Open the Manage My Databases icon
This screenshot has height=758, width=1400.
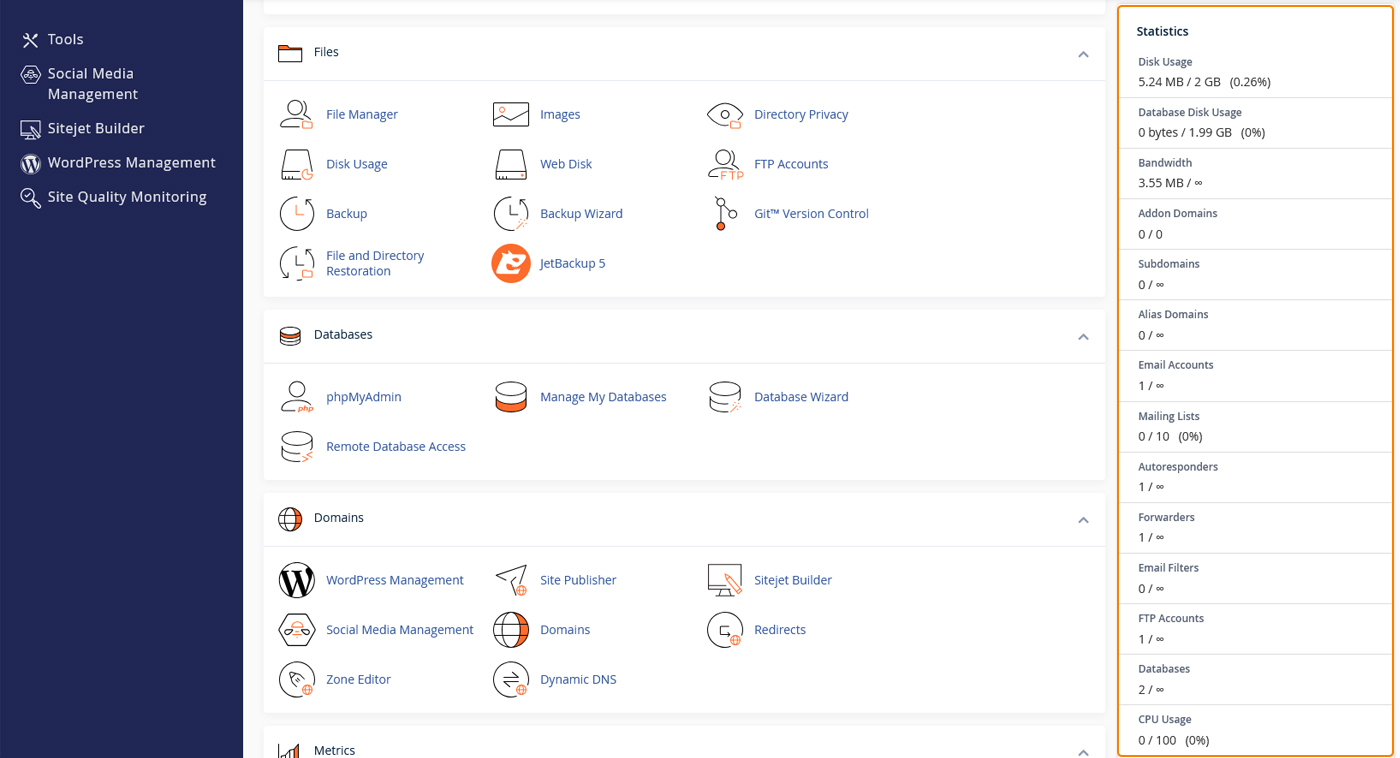pos(511,397)
